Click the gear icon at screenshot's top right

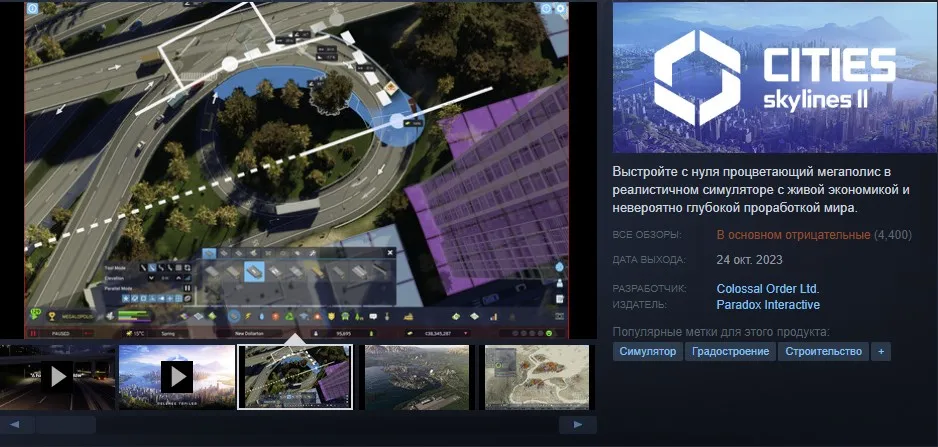[561, 8]
